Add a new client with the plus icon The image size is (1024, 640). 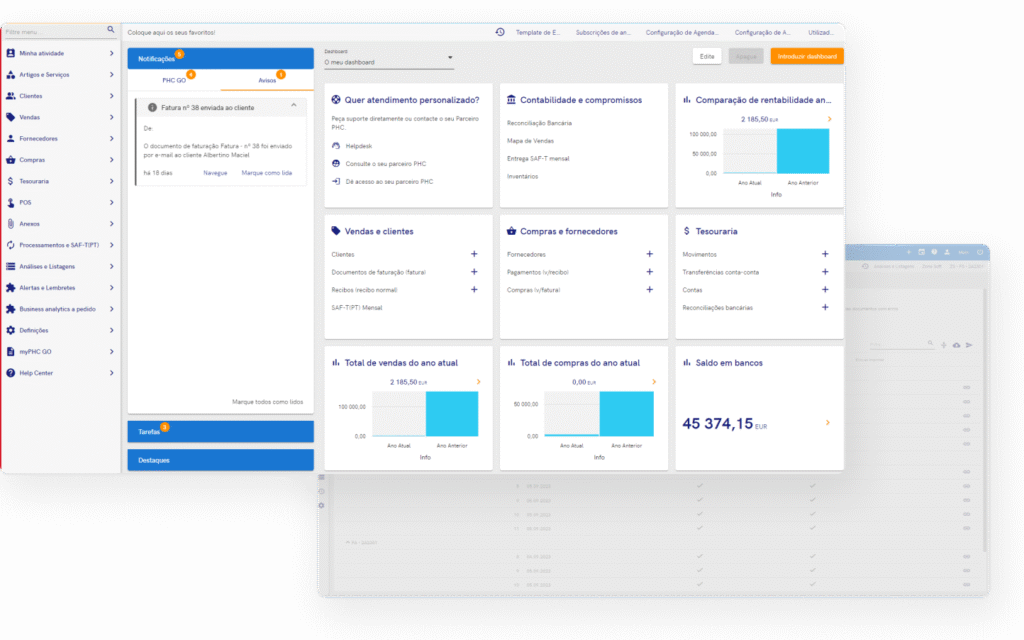click(474, 254)
